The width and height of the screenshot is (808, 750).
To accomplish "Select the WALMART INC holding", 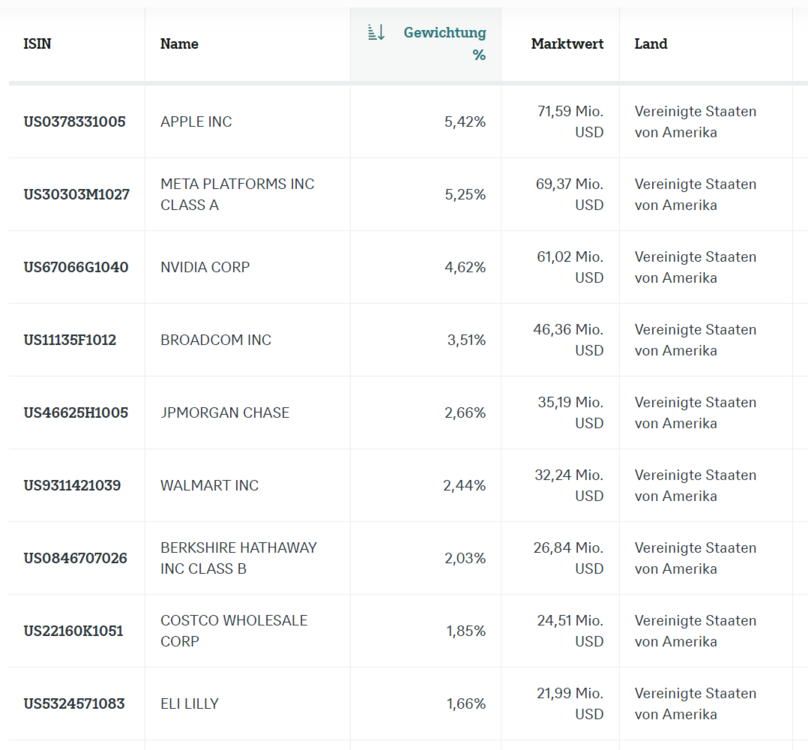I will 209,485.
